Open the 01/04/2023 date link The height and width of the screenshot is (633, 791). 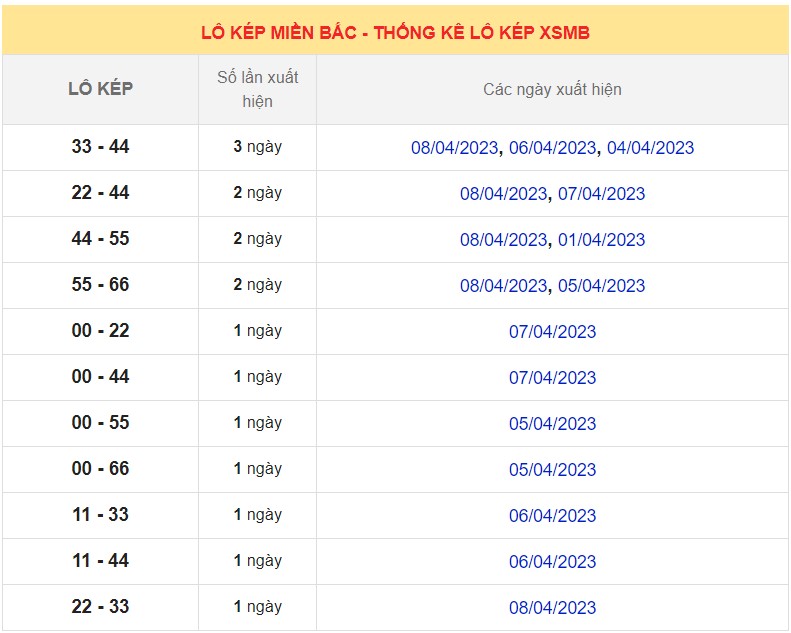point(601,240)
